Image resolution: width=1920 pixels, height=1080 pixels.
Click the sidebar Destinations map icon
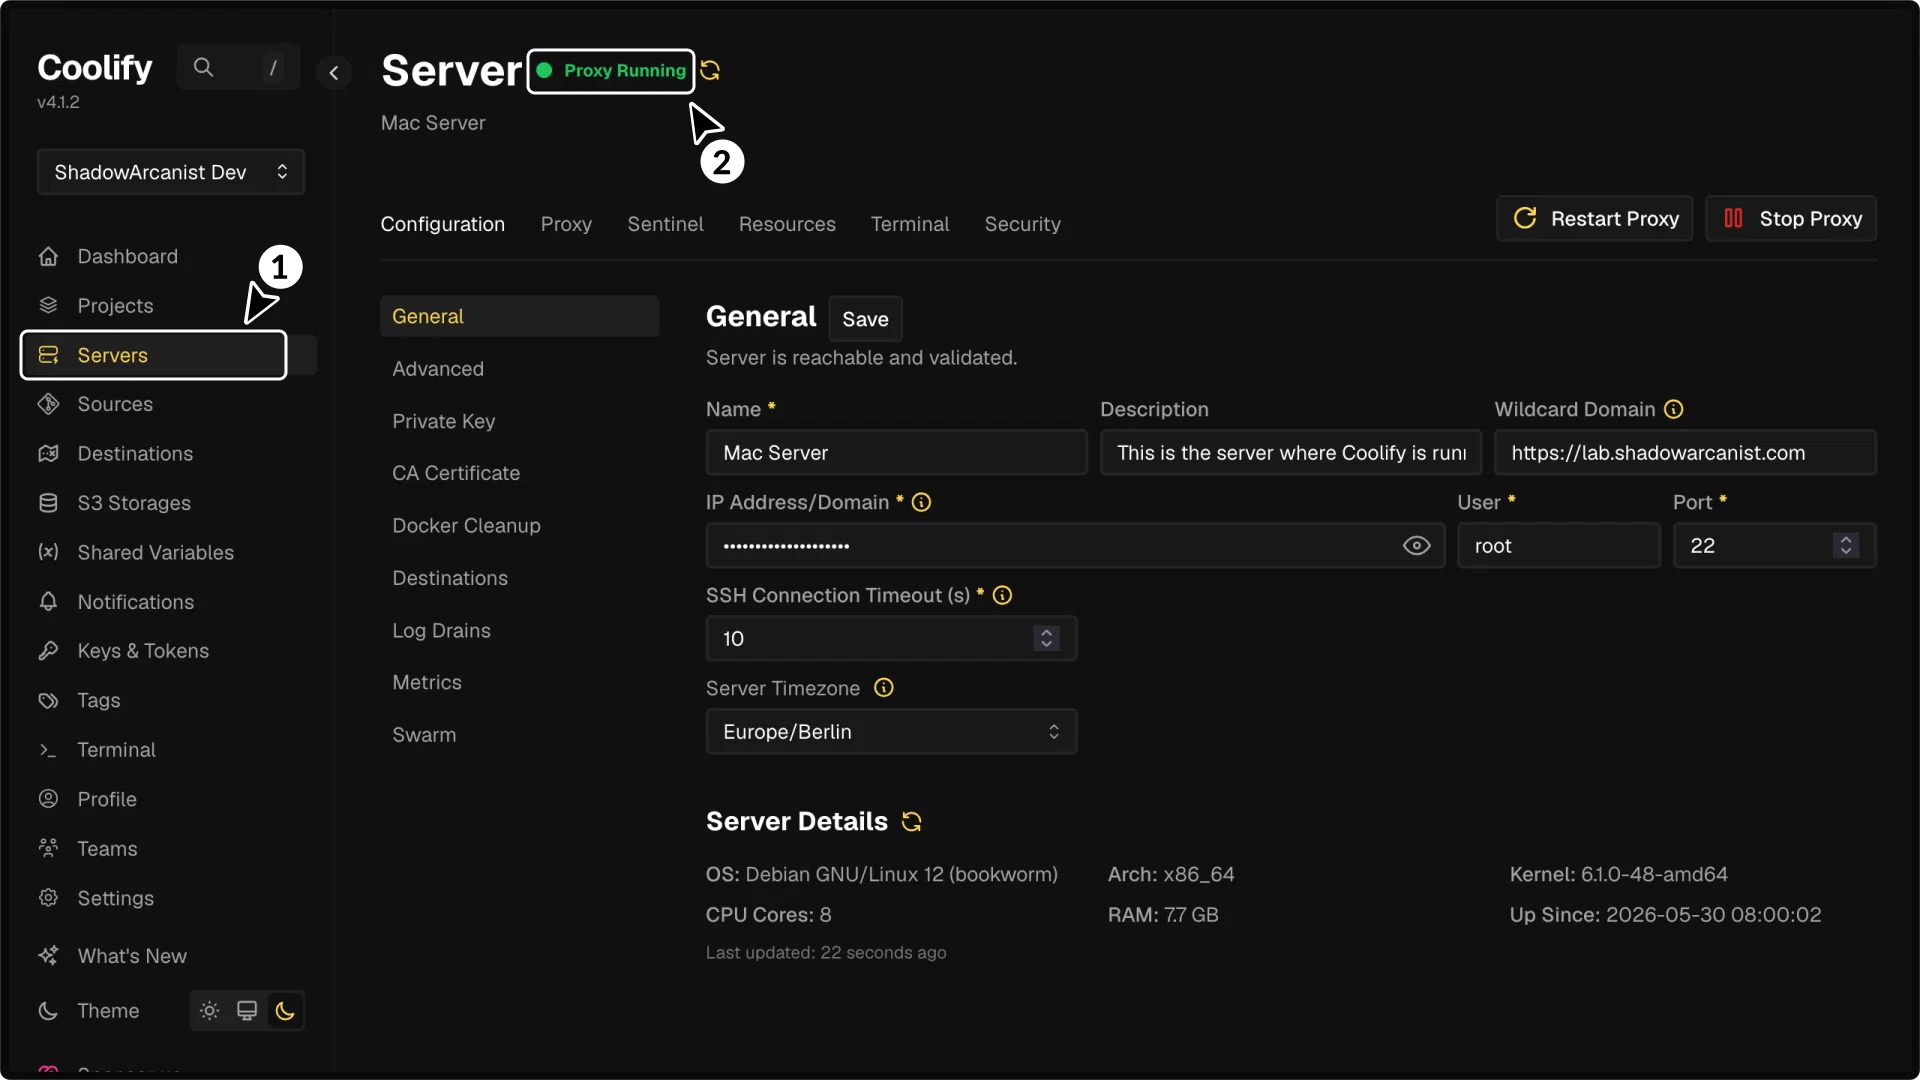click(x=48, y=454)
